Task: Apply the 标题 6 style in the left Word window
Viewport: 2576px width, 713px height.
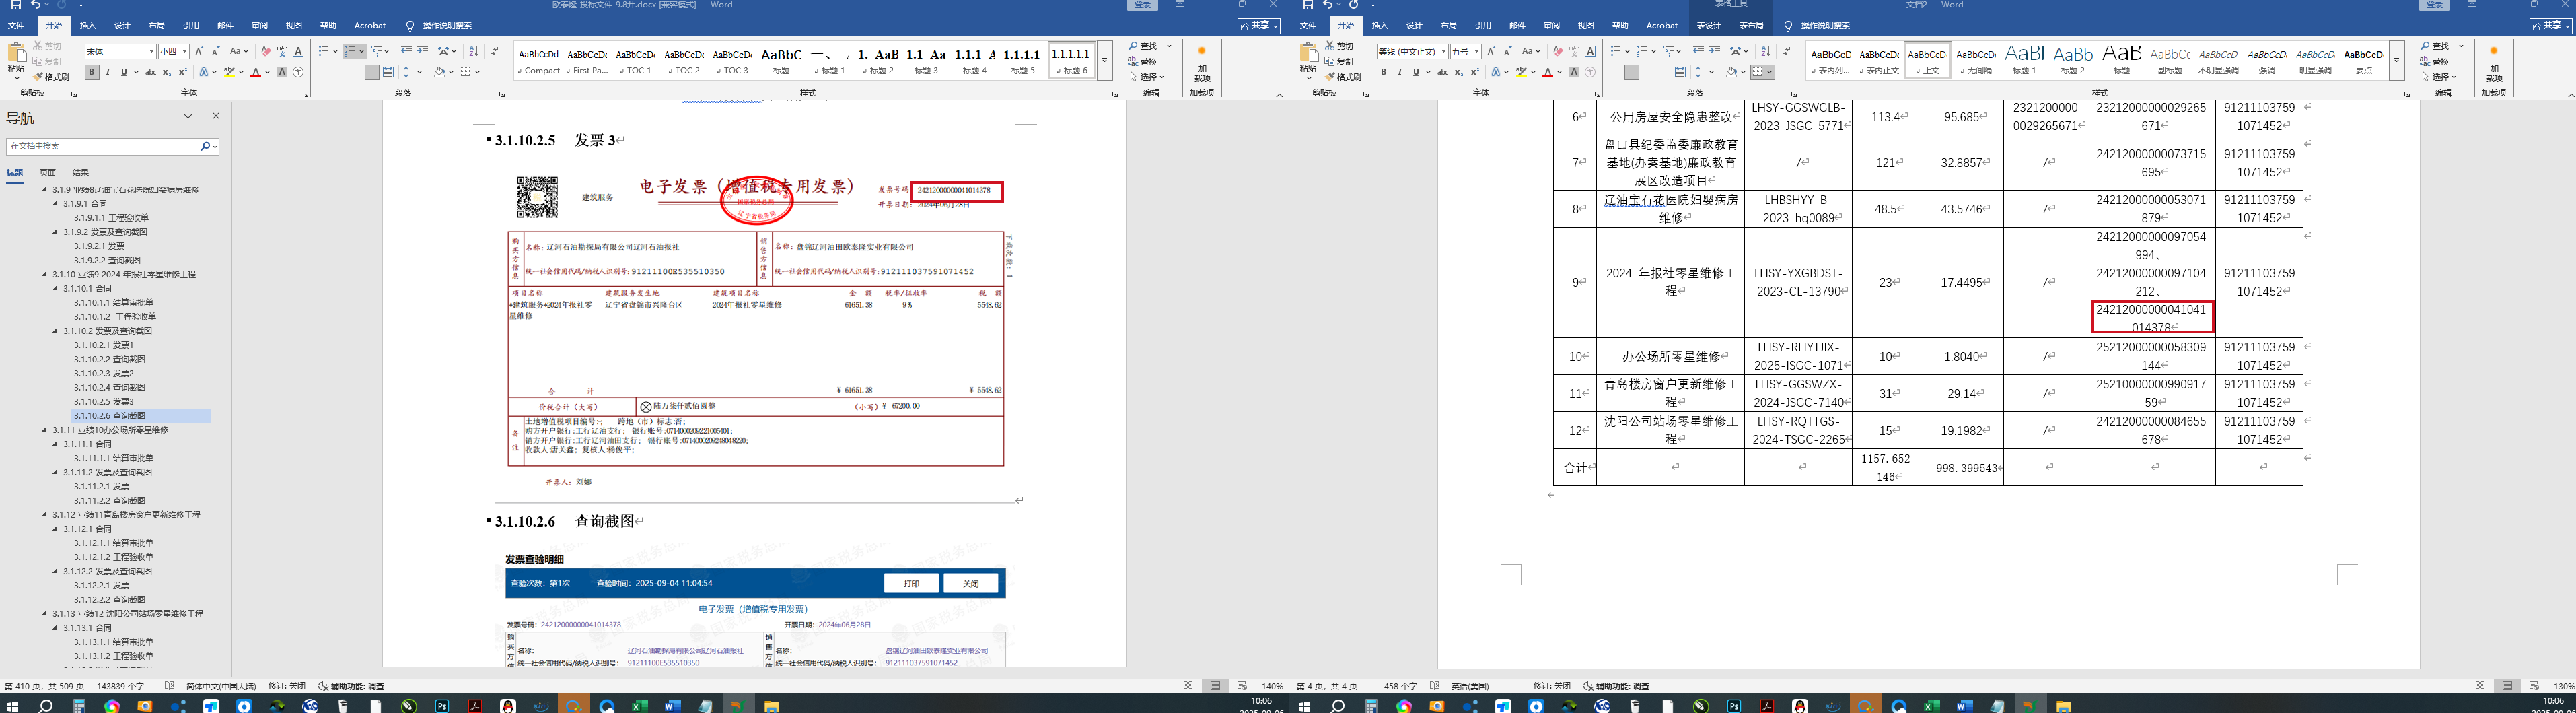Action: 1071,60
